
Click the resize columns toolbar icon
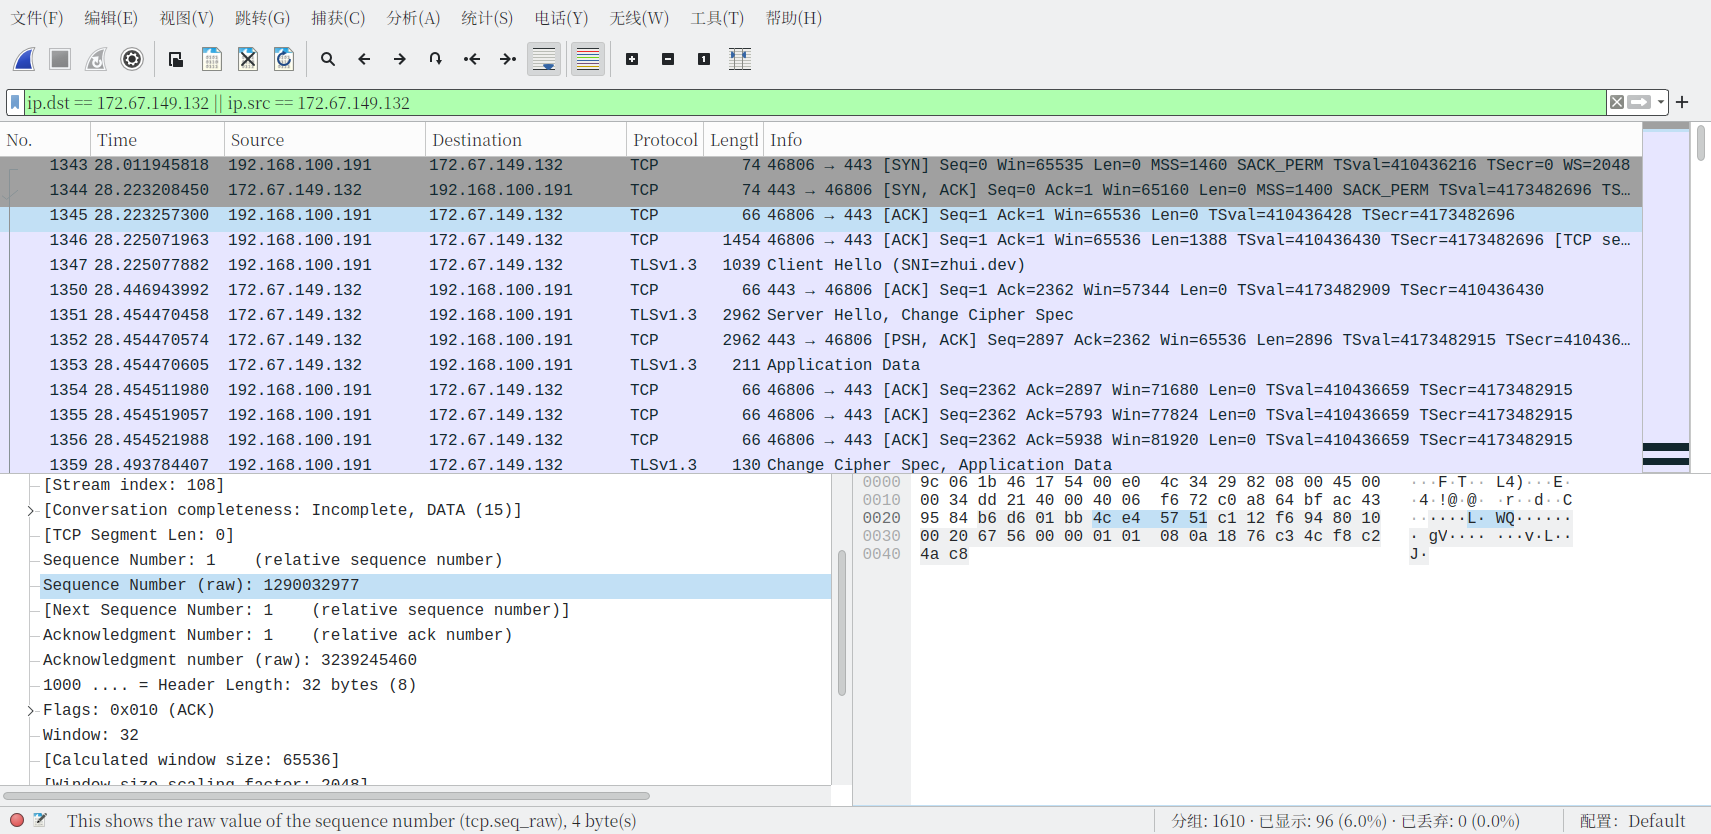[x=740, y=59]
